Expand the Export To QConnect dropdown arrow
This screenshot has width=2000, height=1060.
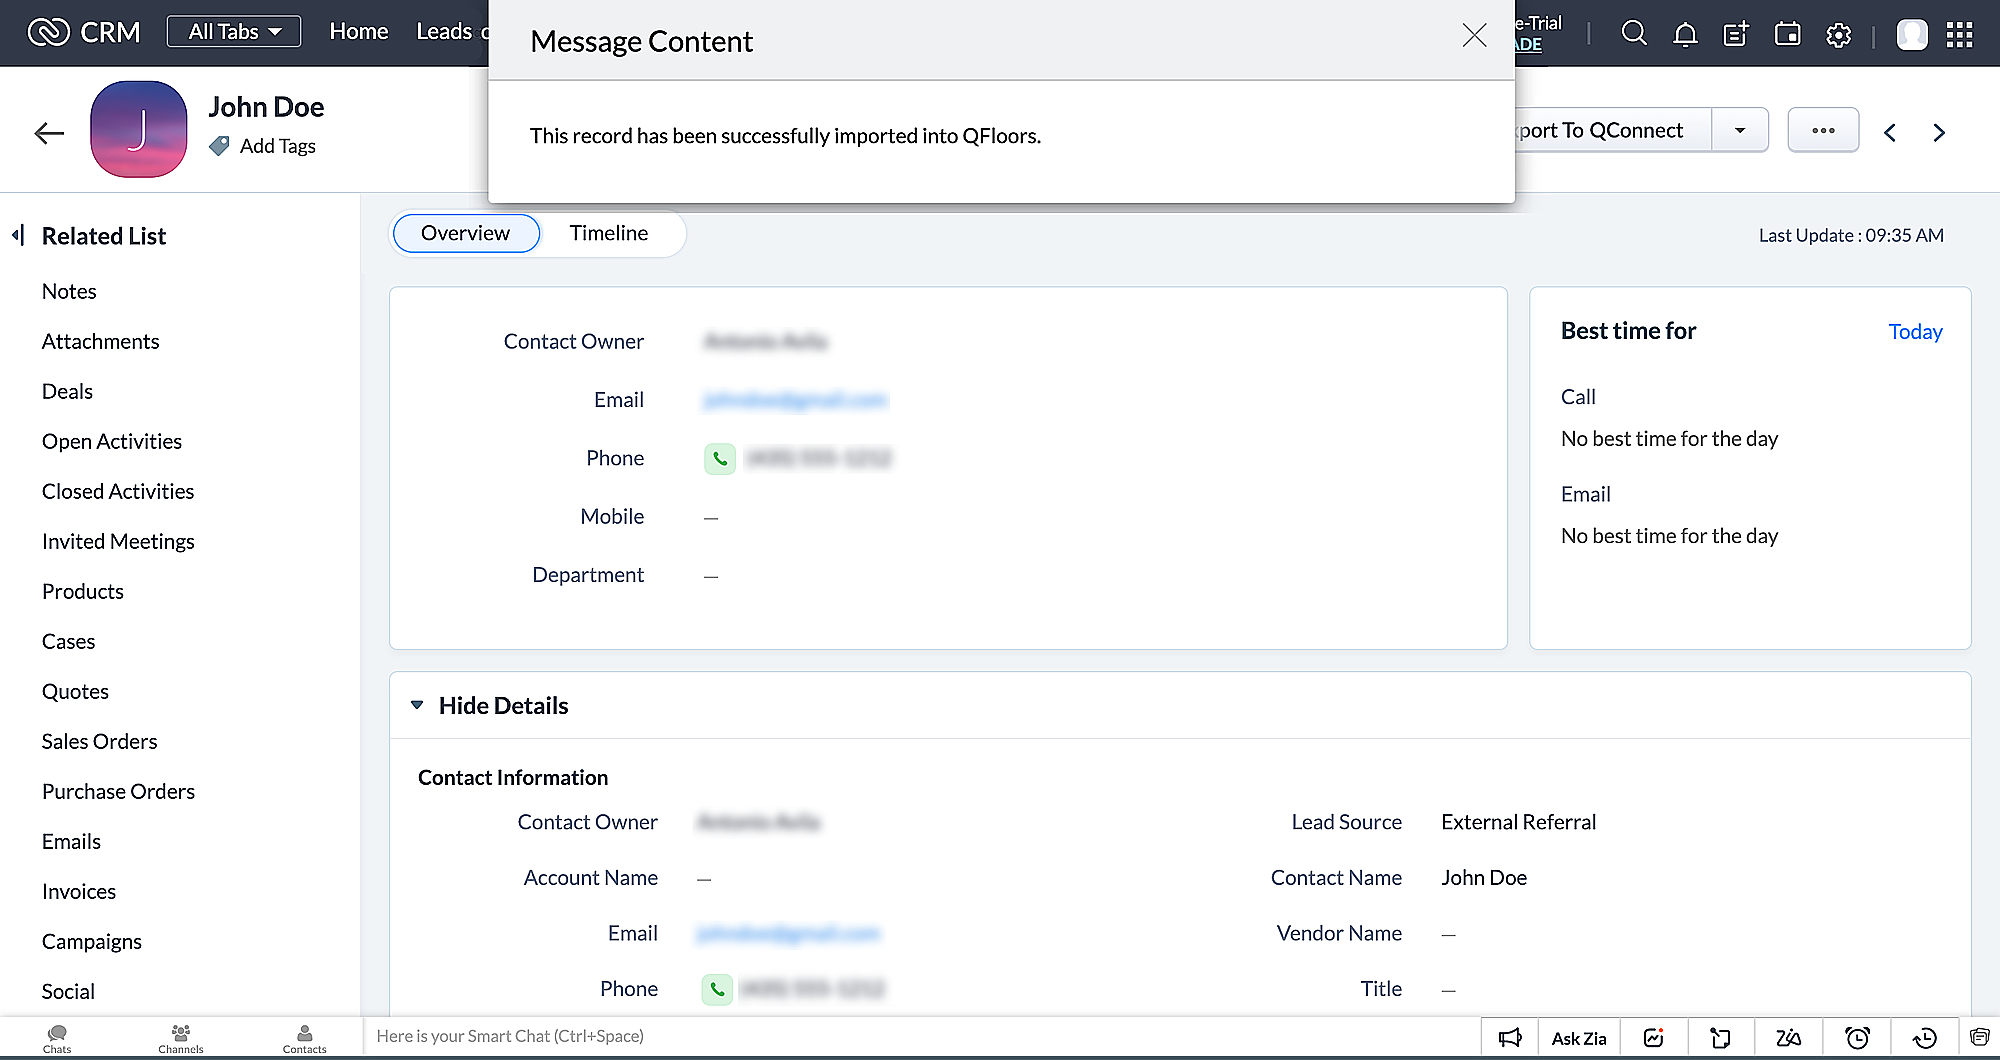click(x=1740, y=130)
